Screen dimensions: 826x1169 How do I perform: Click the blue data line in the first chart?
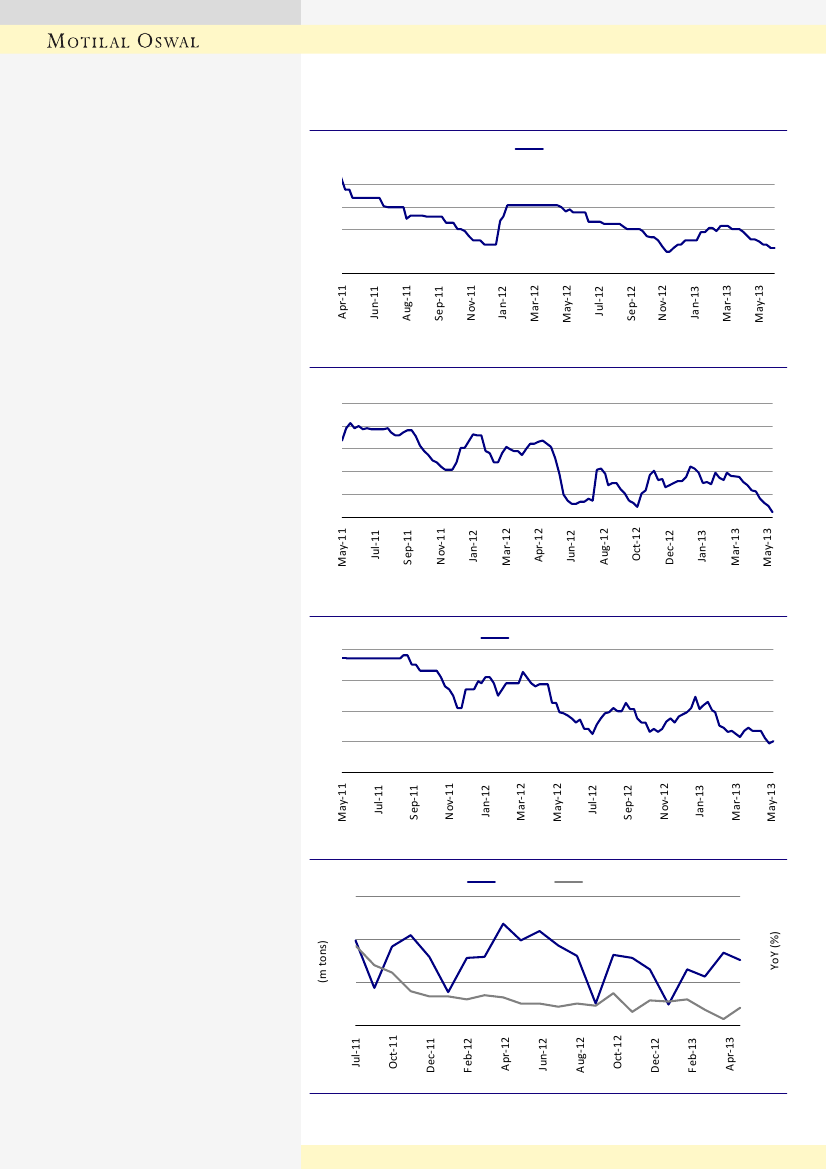point(530,205)
